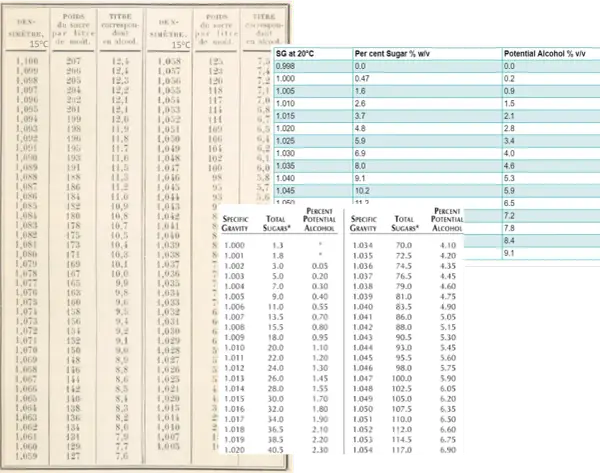Click '7.8' in the Potential Alcohol column

[509, 228]
